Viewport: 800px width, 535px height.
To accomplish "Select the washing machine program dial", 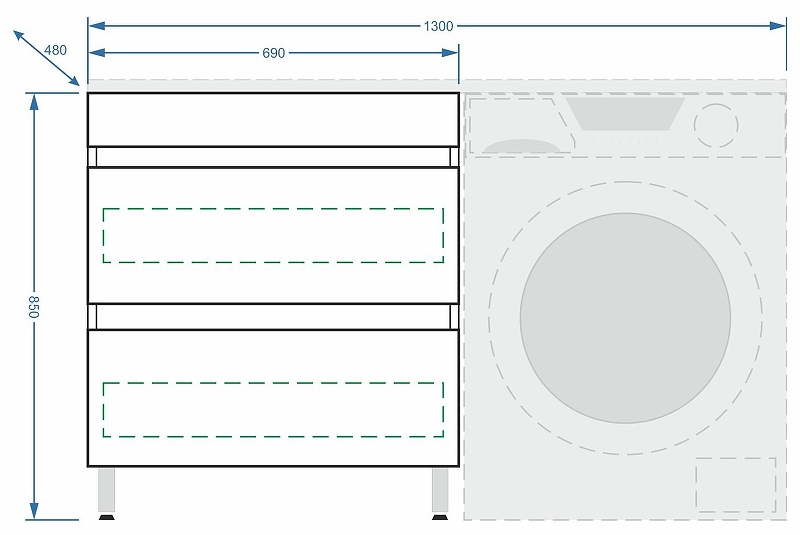I will [715, 126].
